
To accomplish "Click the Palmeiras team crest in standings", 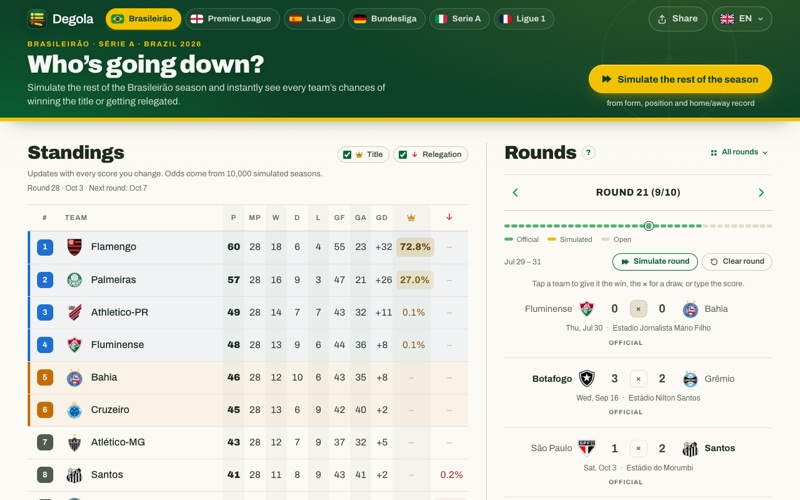I will pos(74,280).
